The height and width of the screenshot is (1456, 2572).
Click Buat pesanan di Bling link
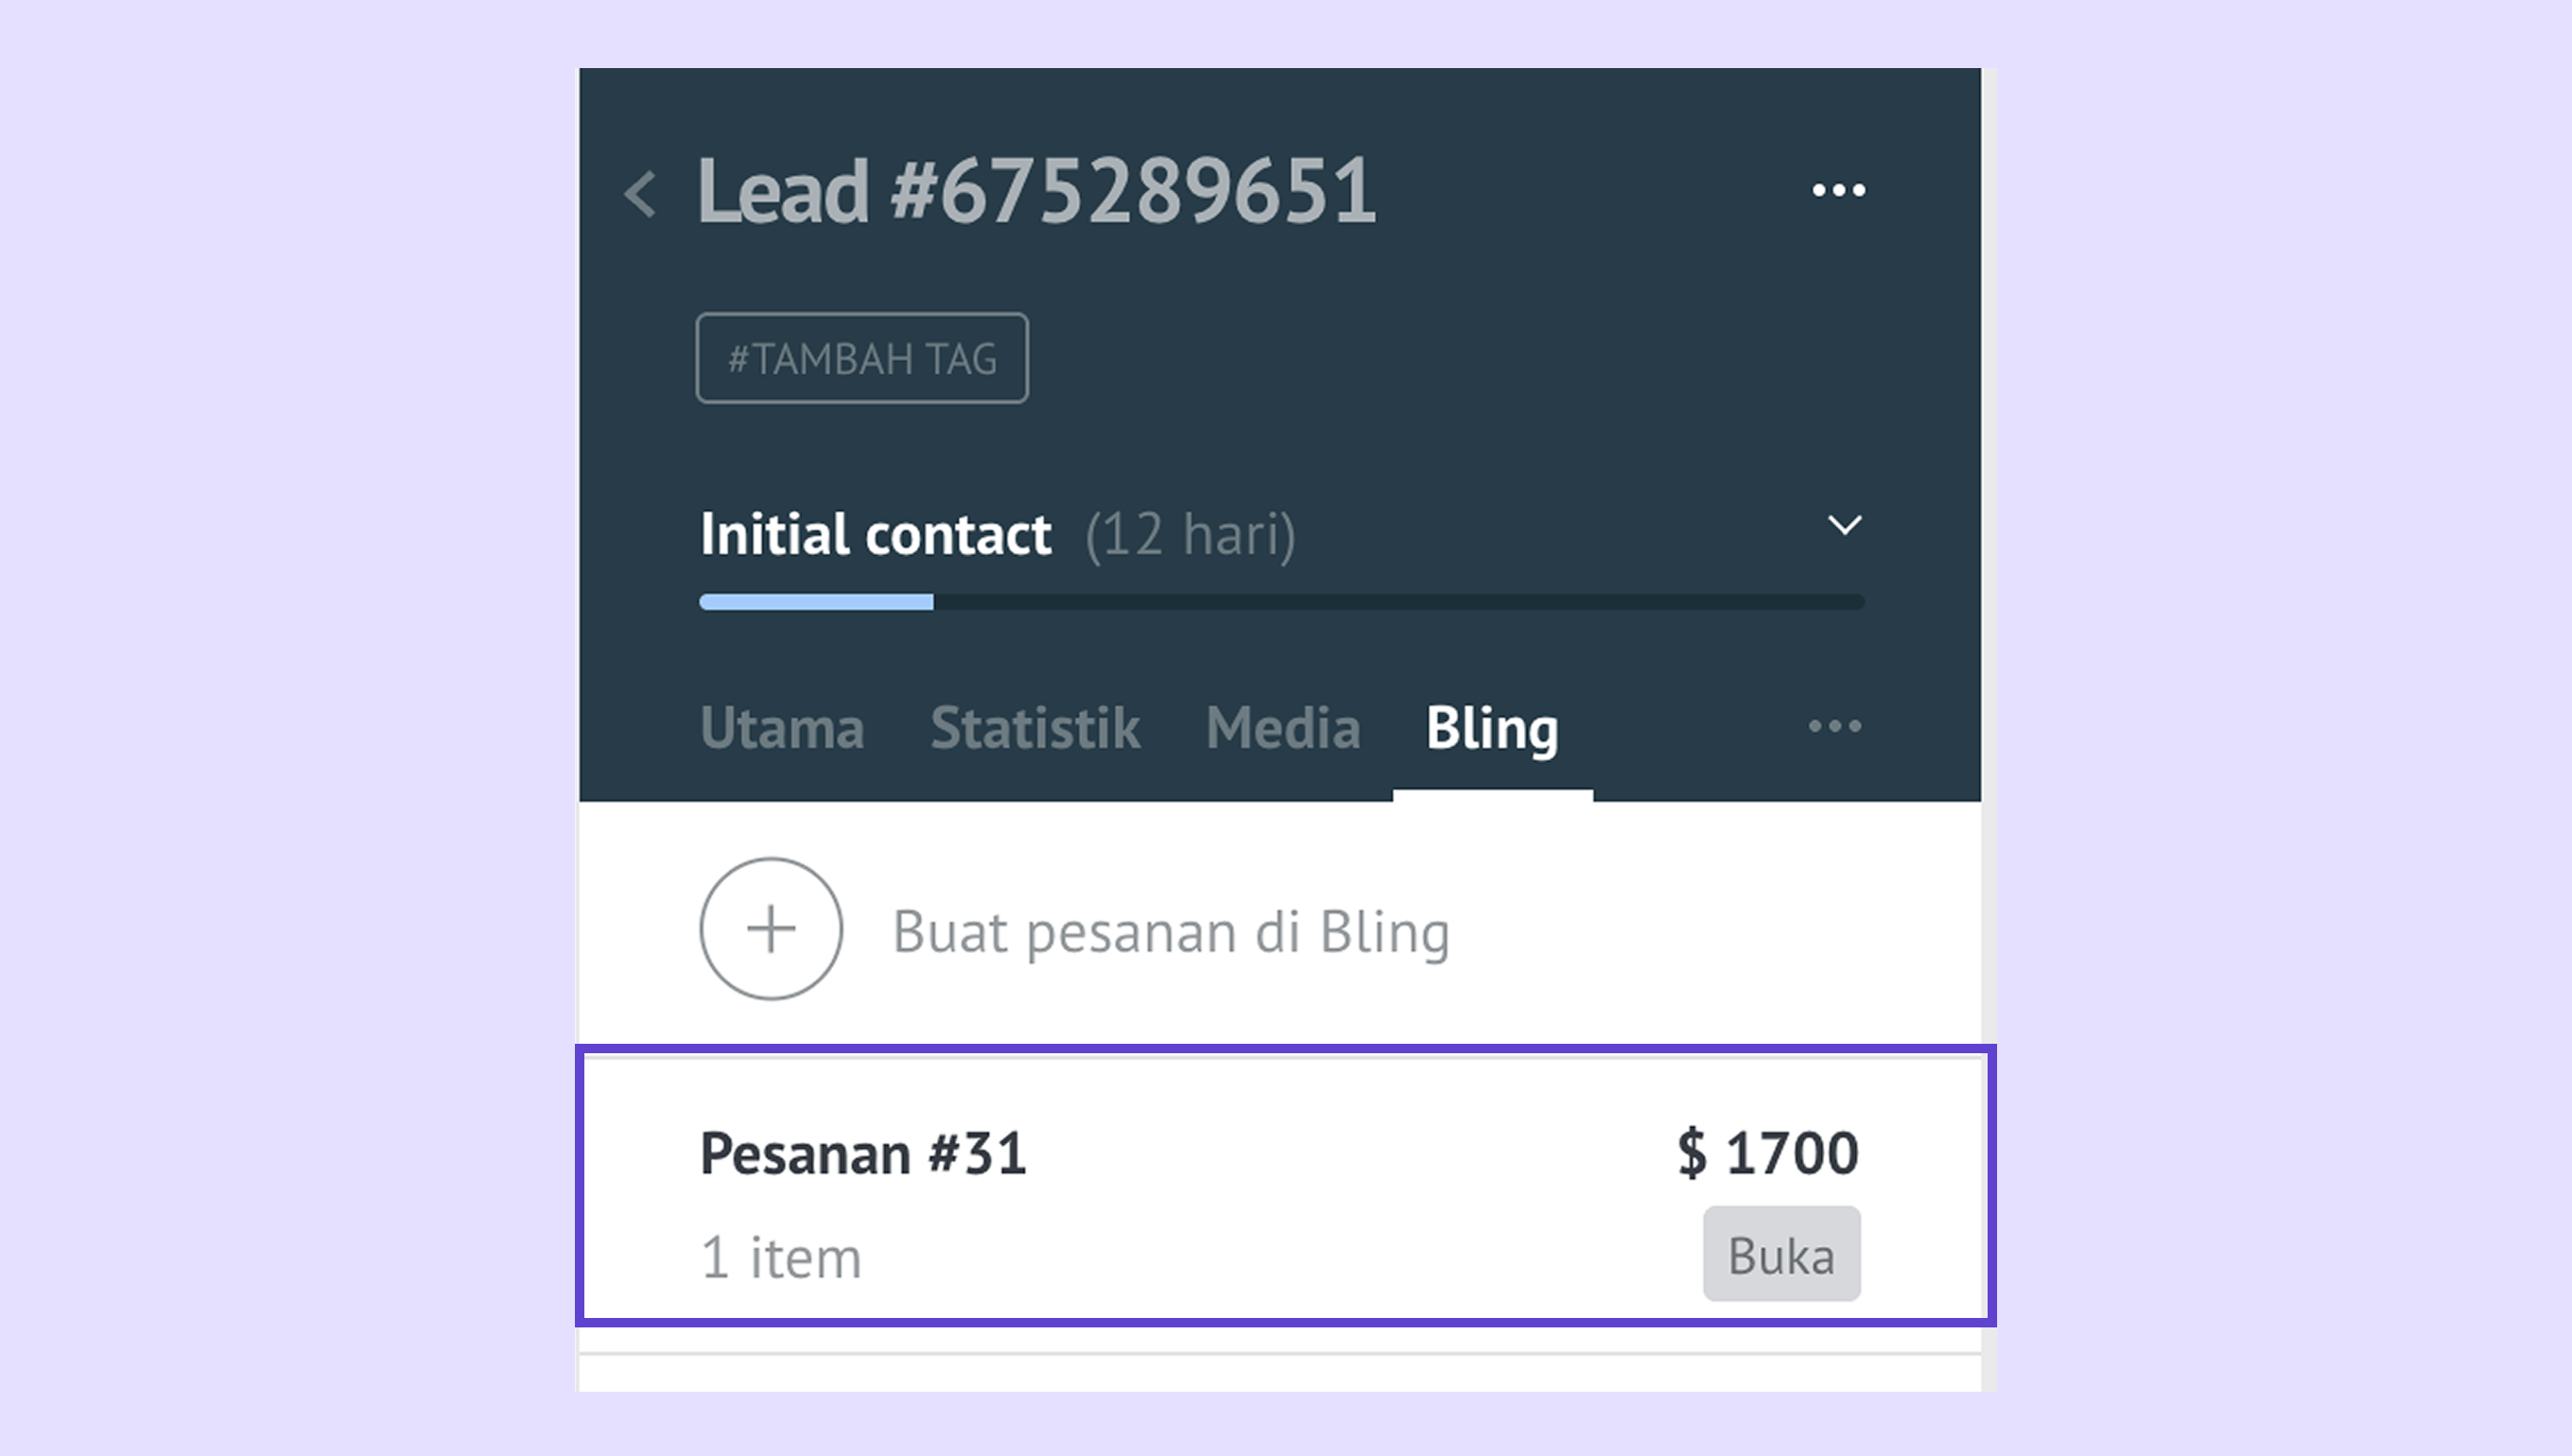[x=1170, y=932]
